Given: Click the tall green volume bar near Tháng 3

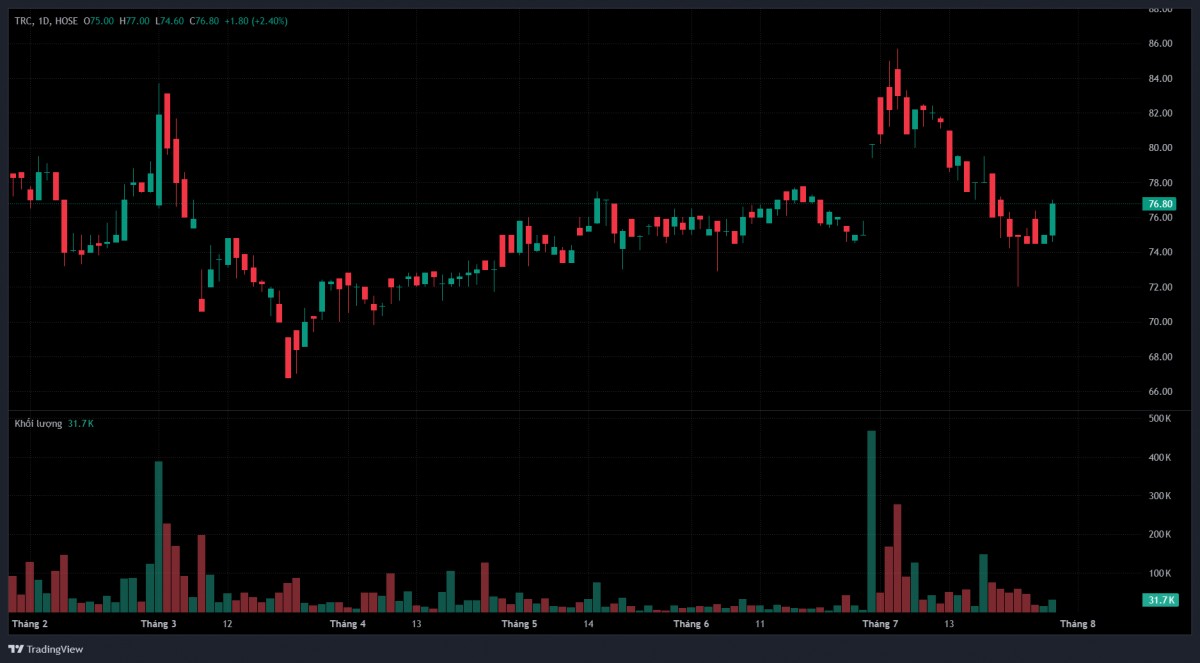Looking at the screenshot, I should click(x=158, y=537).
